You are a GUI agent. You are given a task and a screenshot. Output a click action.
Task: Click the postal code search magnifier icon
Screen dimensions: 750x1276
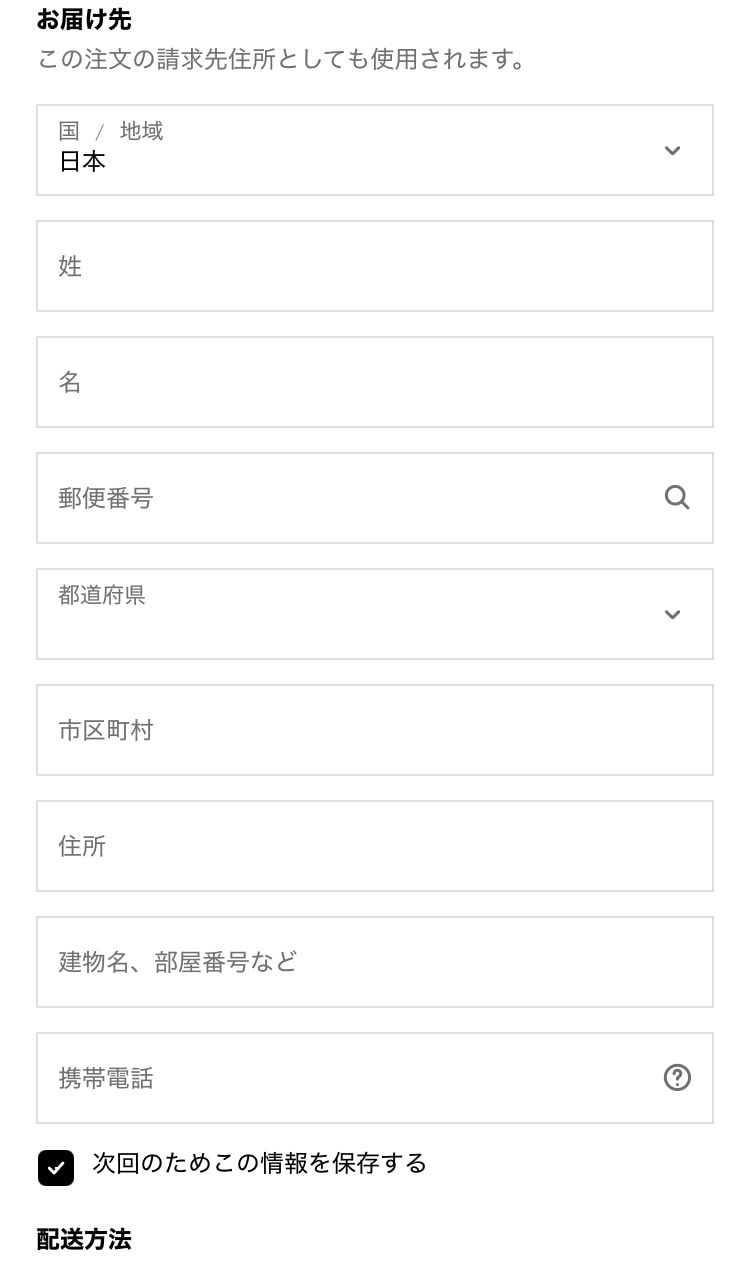[677, 497]
